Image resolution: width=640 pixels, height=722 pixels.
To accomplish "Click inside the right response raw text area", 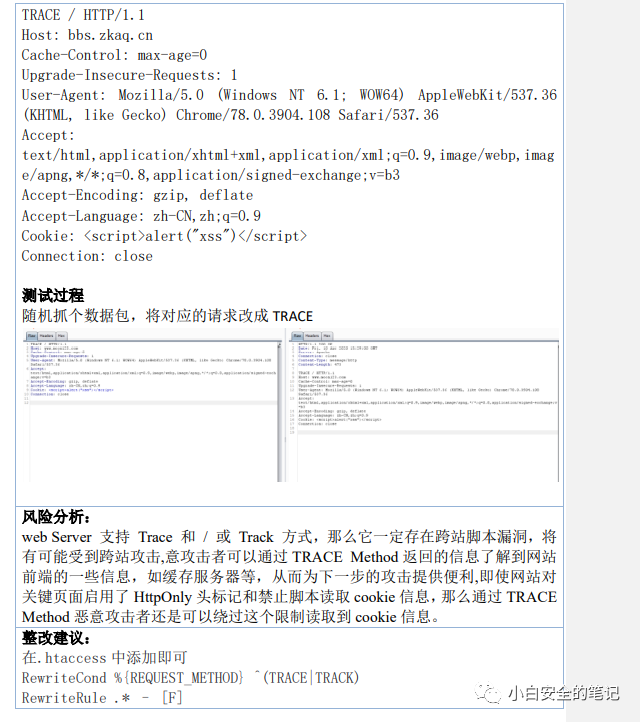I will (x=426, y=412).
